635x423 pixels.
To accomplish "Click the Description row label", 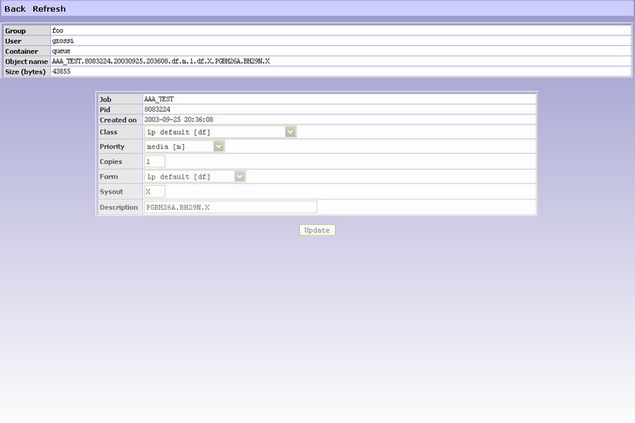I will (120, 207).
